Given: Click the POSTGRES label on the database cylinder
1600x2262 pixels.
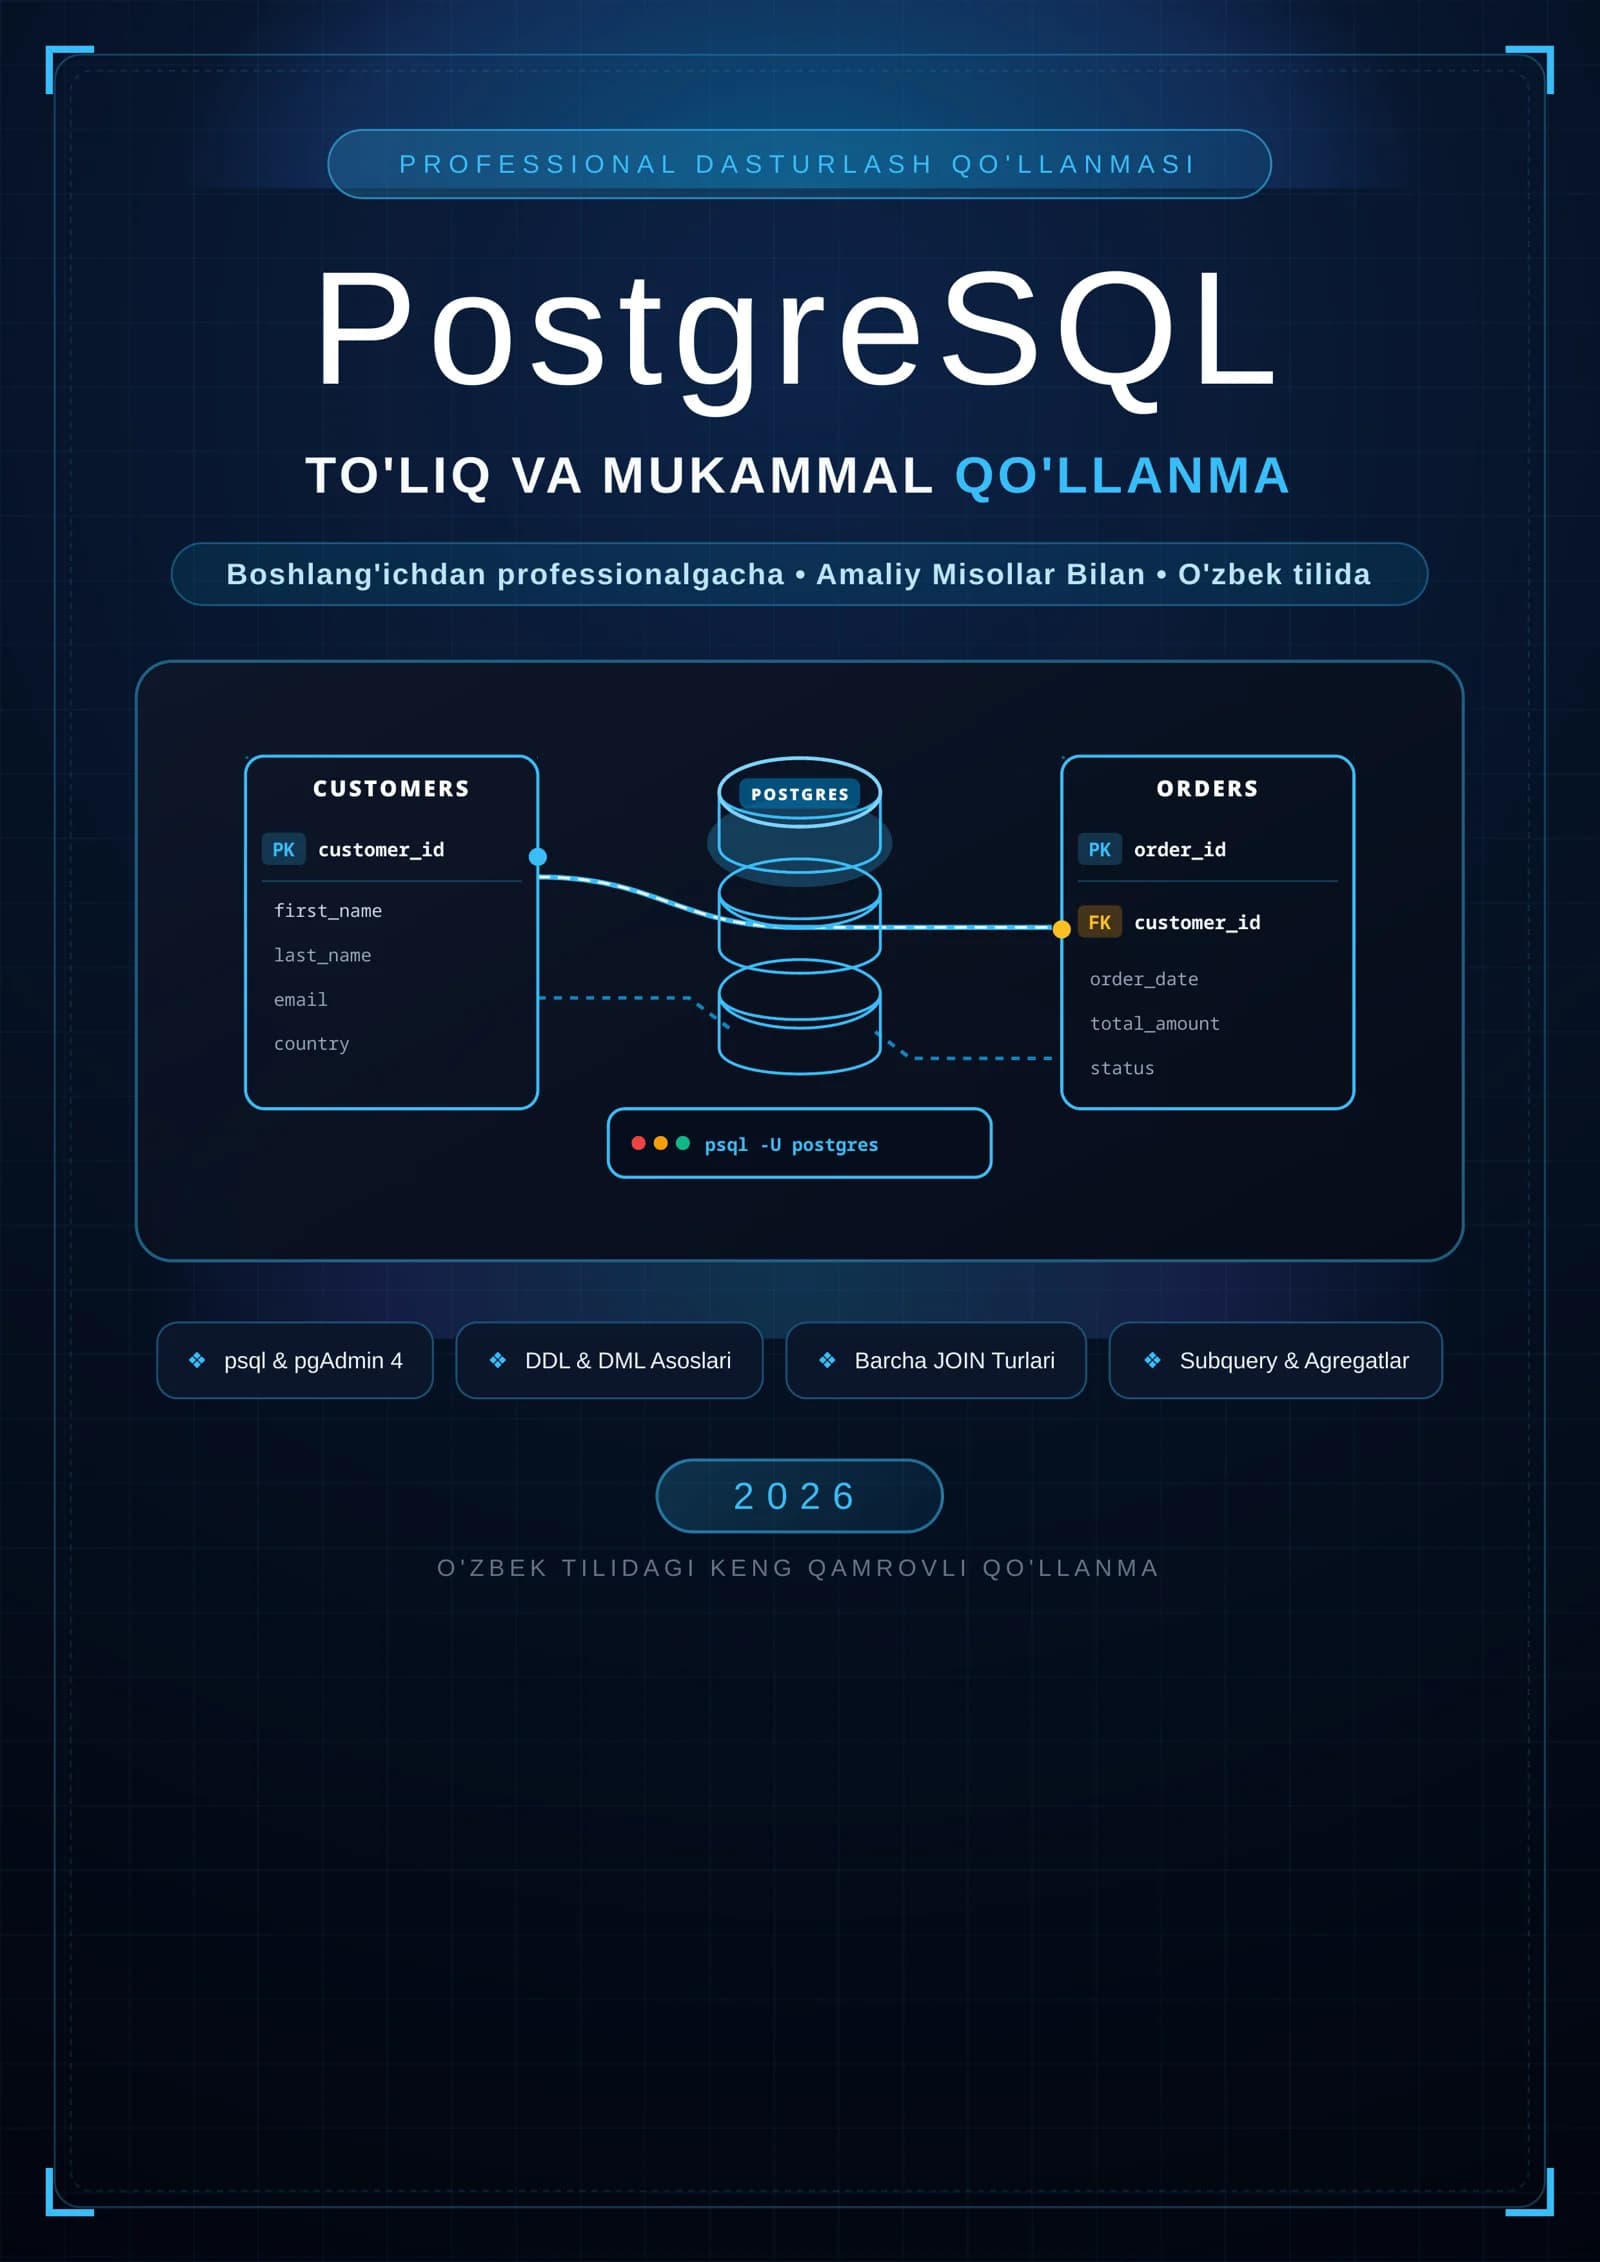Looking at the screenshot, I should point(800,794).
